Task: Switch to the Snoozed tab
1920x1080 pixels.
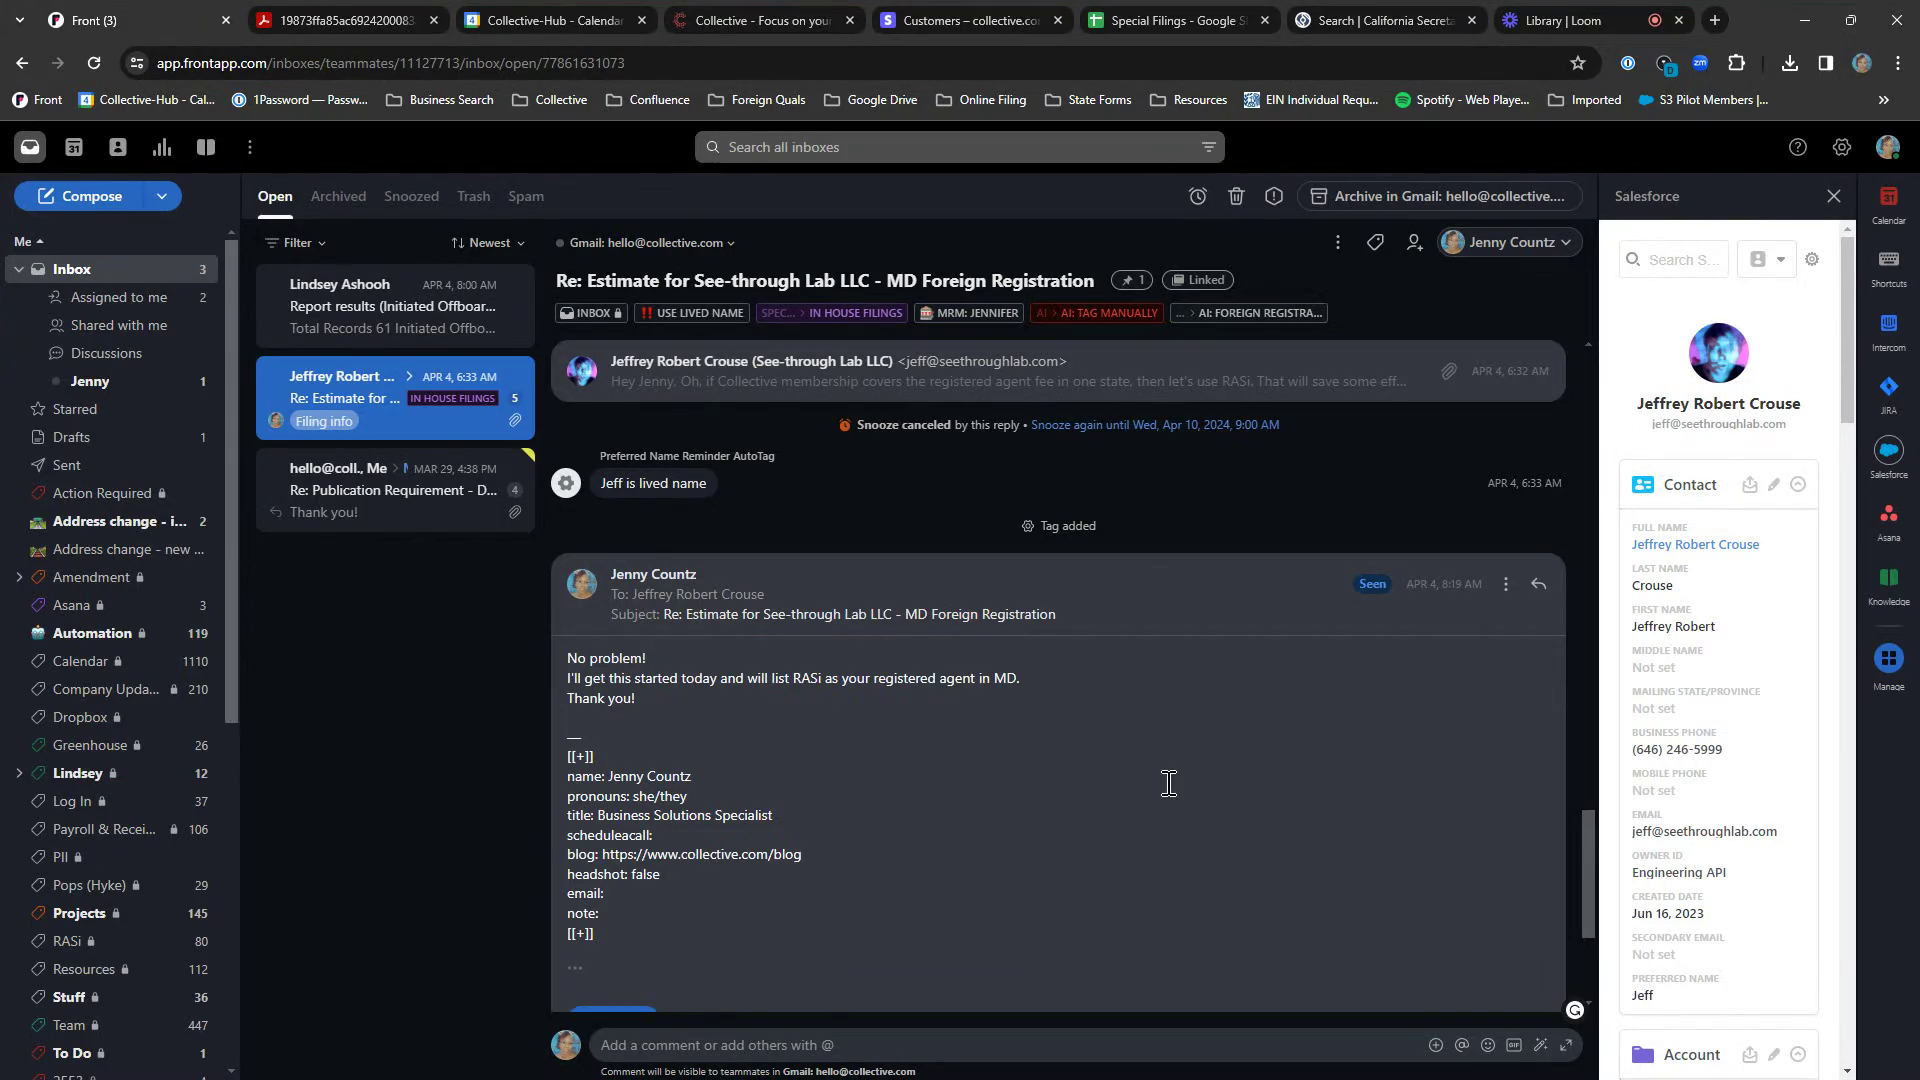Action: [x=411, y=196]
